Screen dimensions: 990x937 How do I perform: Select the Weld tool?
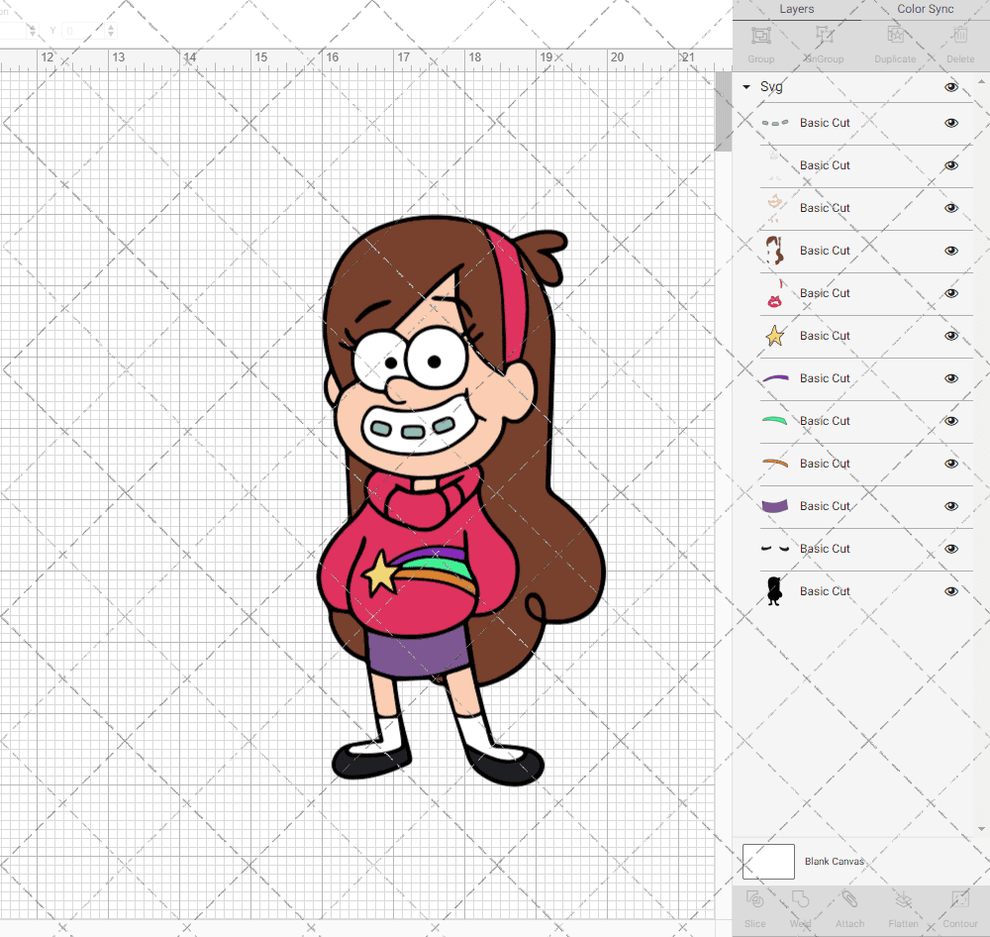801,910
